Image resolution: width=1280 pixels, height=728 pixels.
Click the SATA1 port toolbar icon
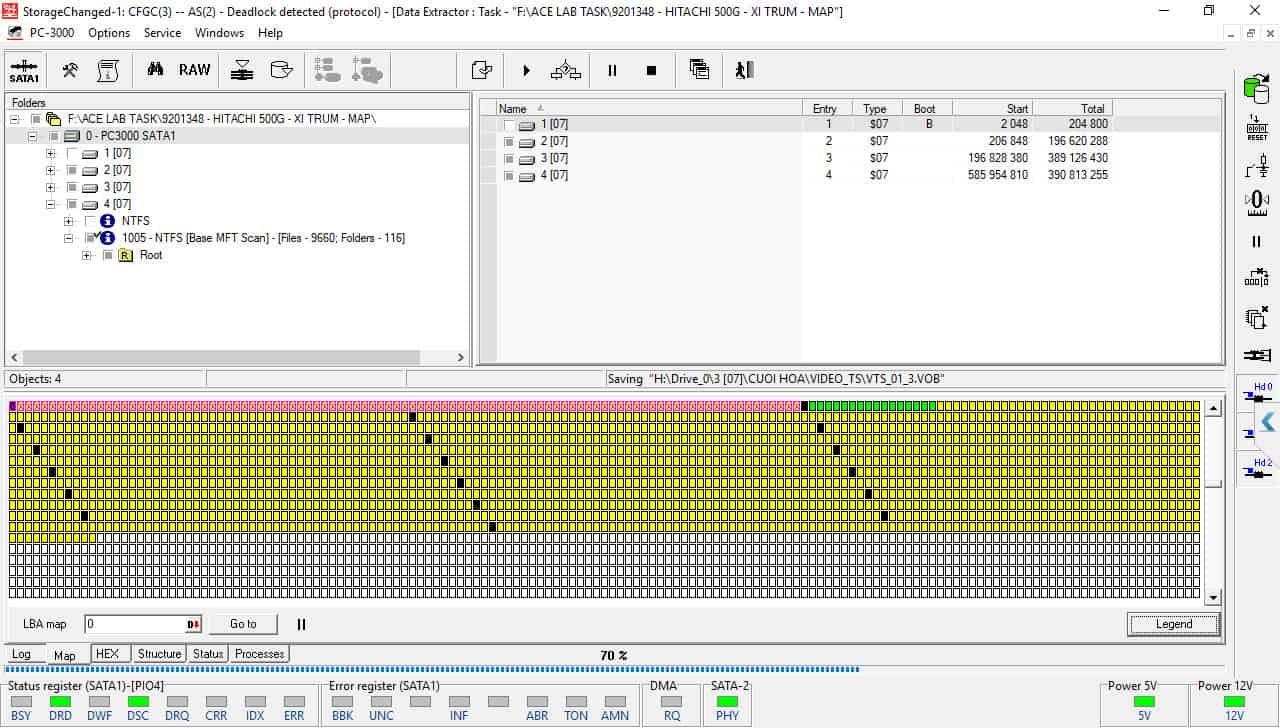pyautogui.click(x=24, y=70)
